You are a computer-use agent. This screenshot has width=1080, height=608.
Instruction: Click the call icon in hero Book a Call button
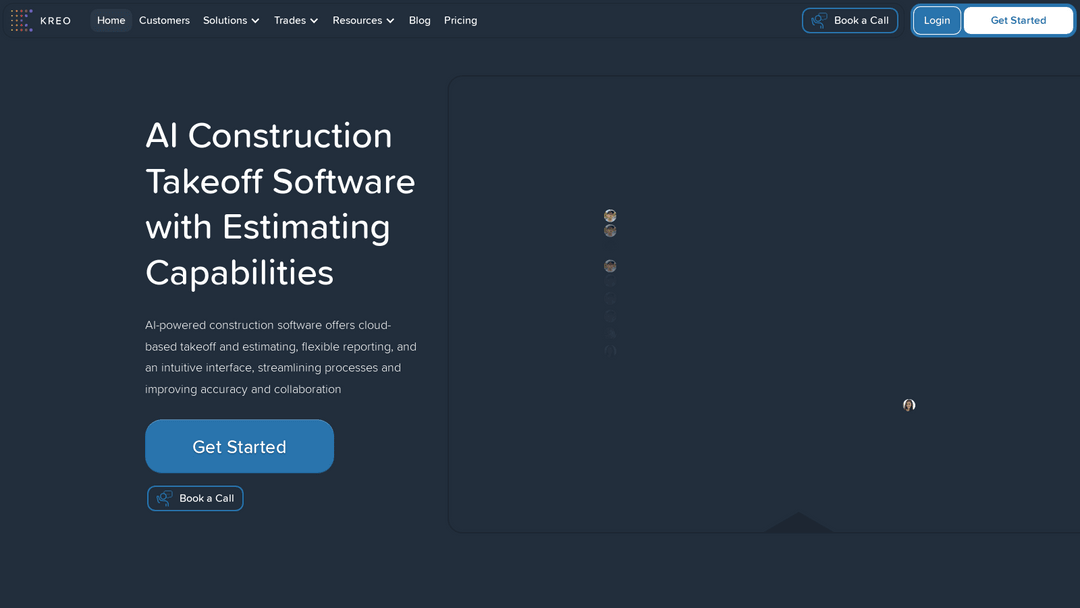click(x=165, y=498)
